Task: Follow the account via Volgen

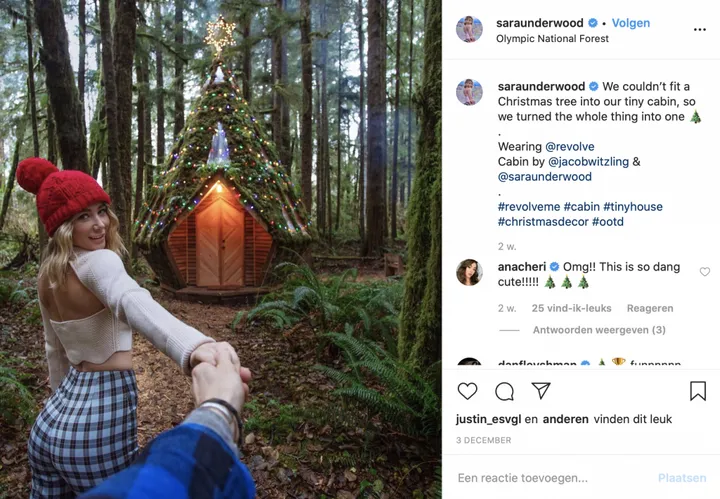Action: point(630,22)
